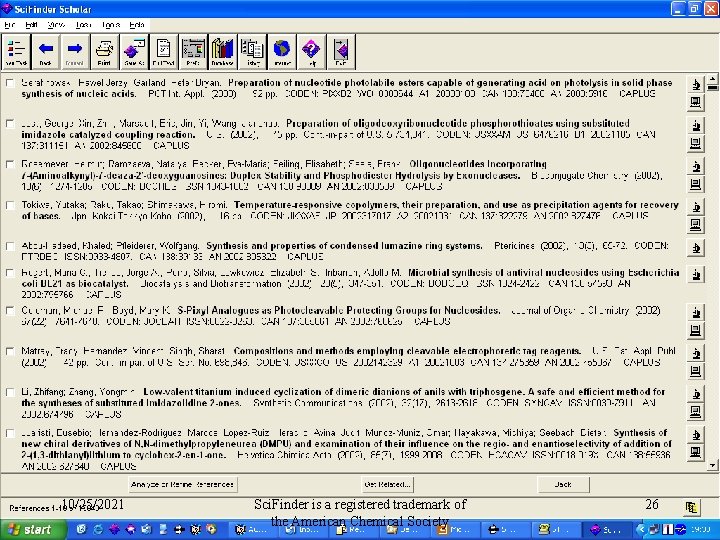
Task: Open computer full-text icon for nucleotide photolabile esters reference
Action: click(696, 101)
